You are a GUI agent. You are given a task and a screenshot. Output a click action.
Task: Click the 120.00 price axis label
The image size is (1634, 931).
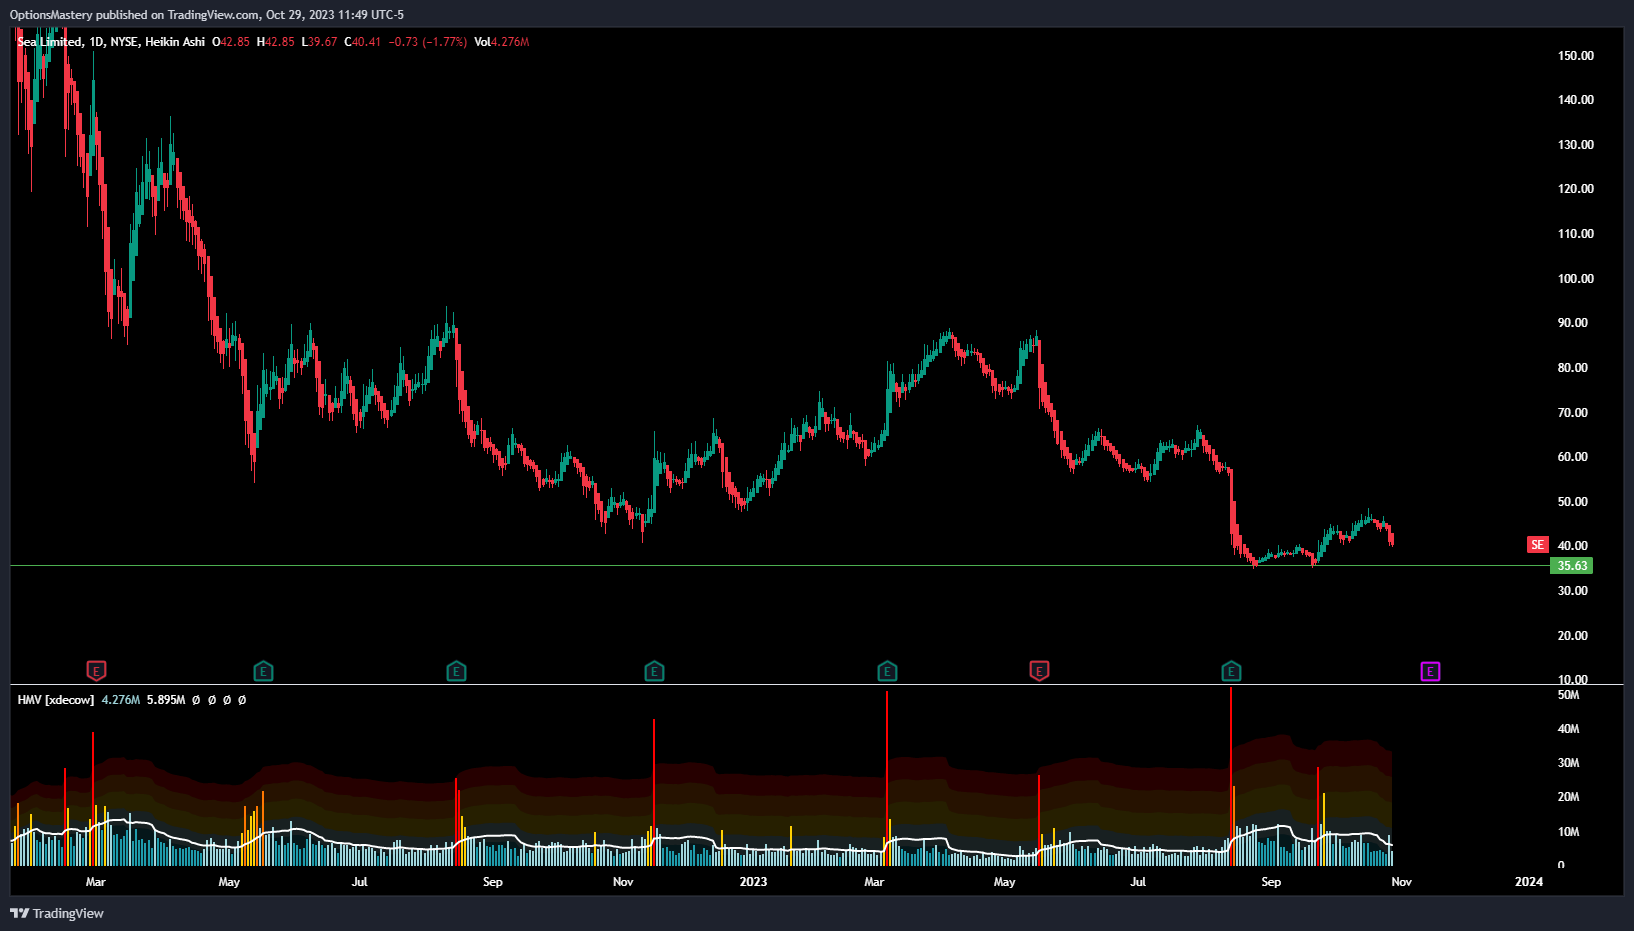[x=1576, y=189]
